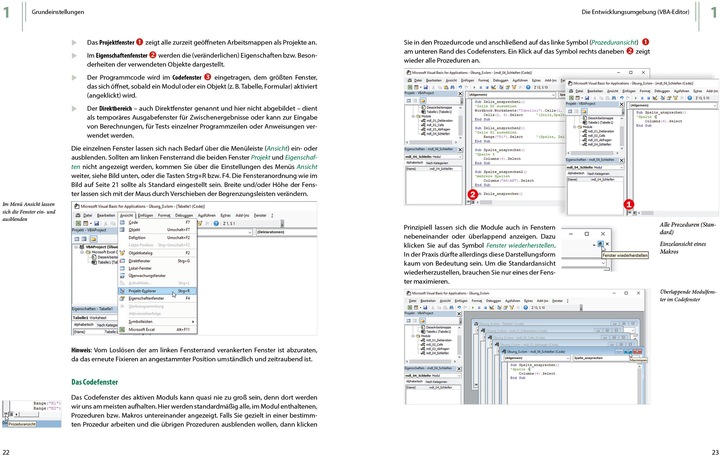Click close X beside Fenster wiederherstellen icon
The height and width of the screenshot is (456, 720).
coord(608,244)
